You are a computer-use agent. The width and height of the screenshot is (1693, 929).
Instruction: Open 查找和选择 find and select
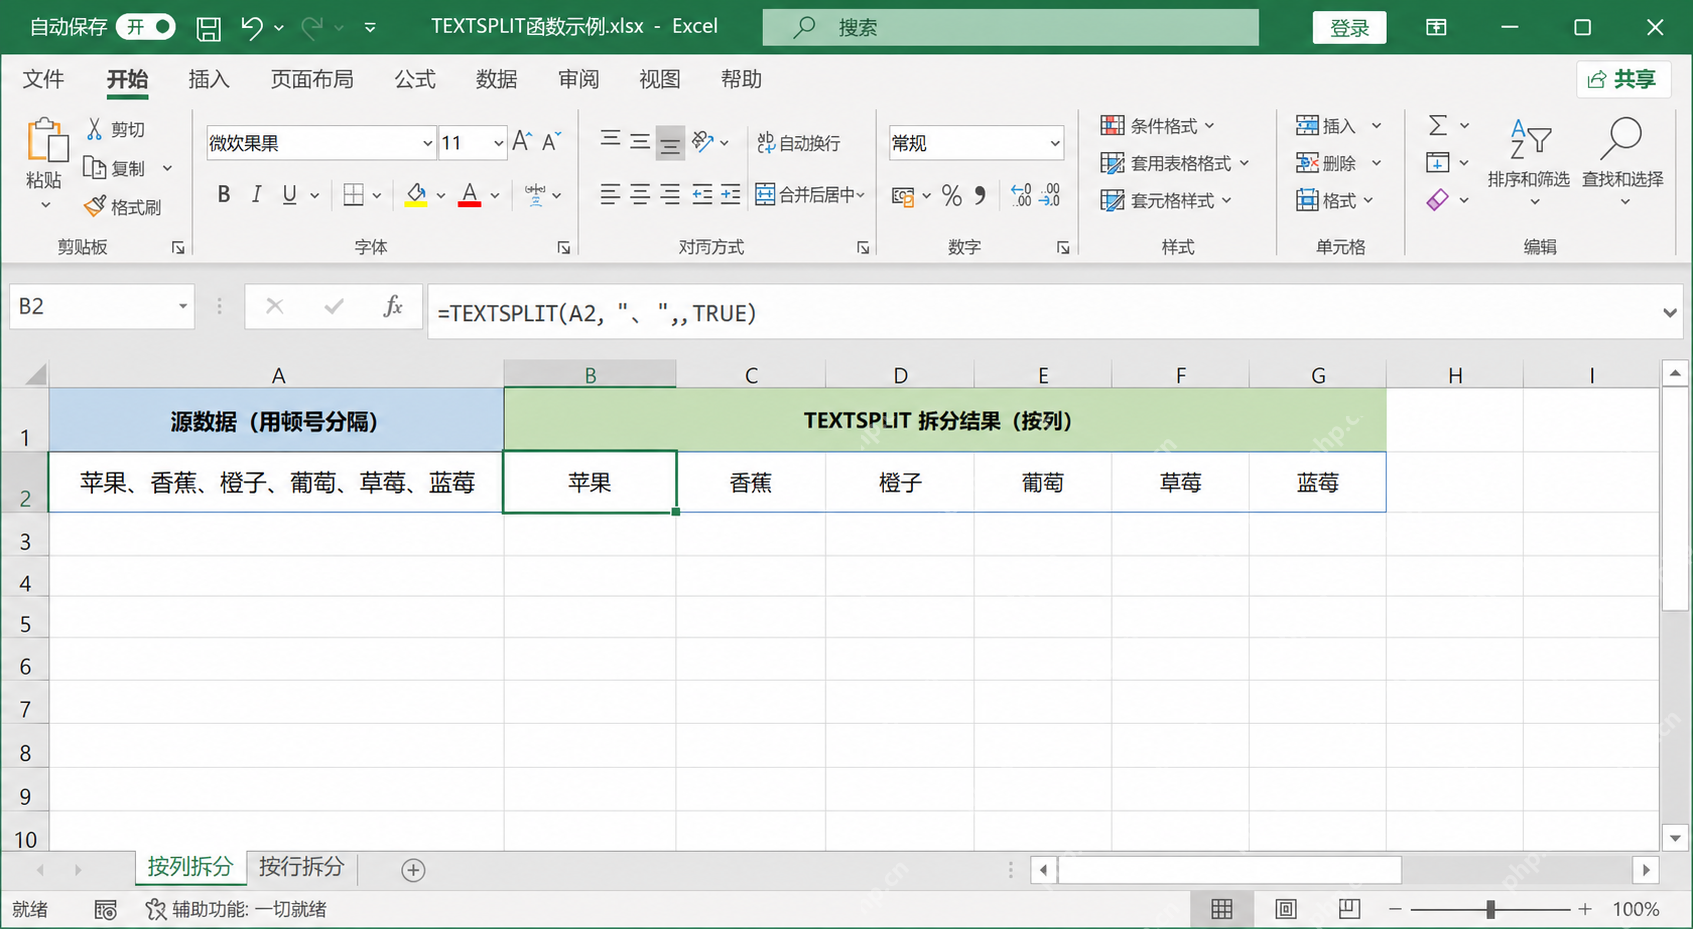click(x=1622, y=161)
